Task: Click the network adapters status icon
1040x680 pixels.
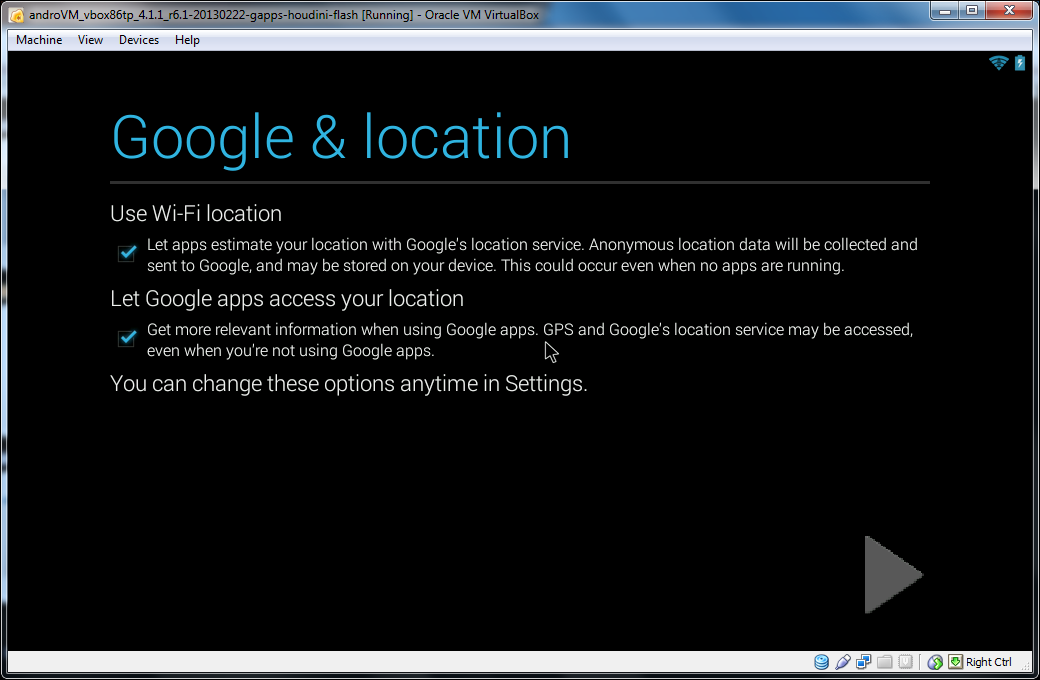Action: click(x=864, y=661)
